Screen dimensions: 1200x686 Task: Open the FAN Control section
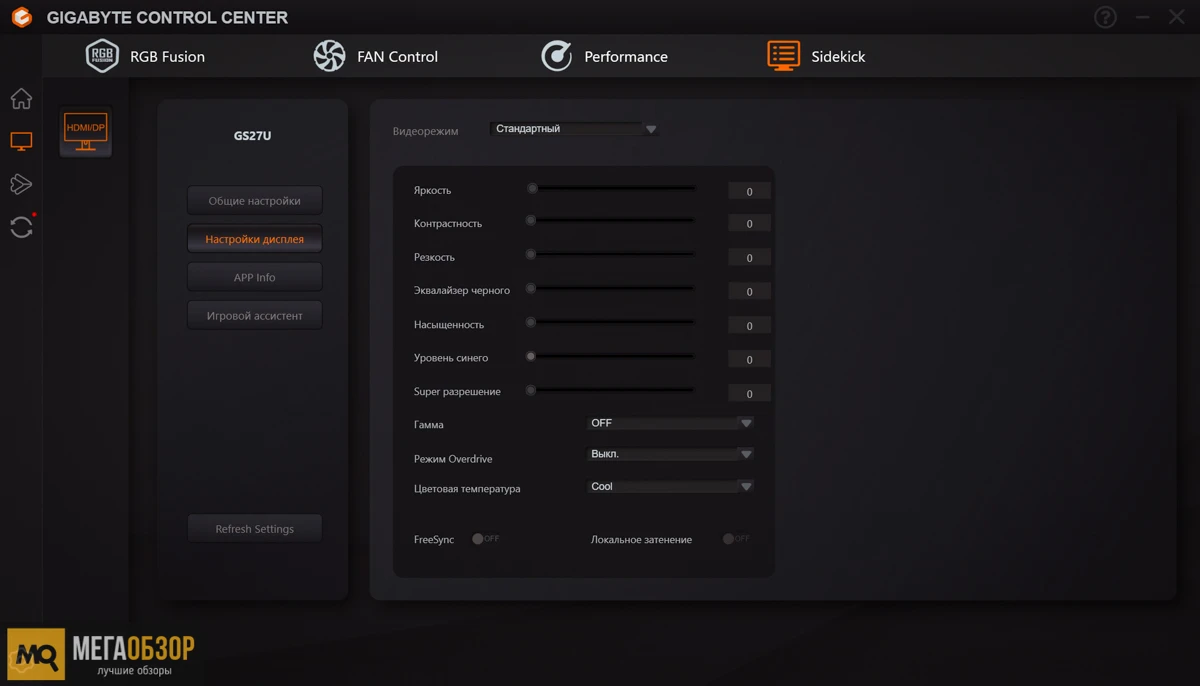click(375, 56)
